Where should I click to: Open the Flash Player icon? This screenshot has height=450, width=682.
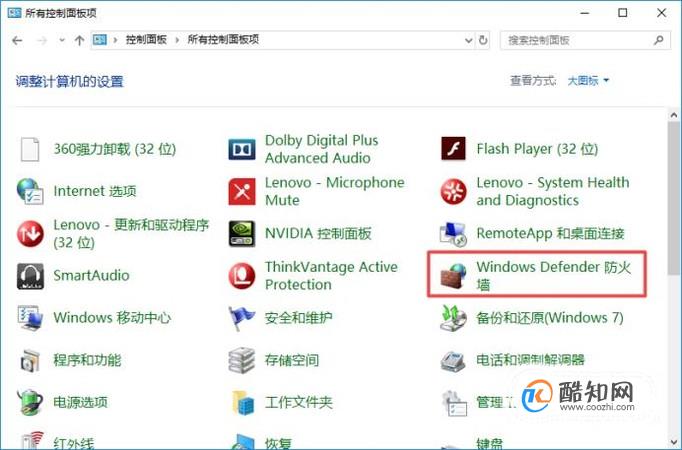pos(453,149)
